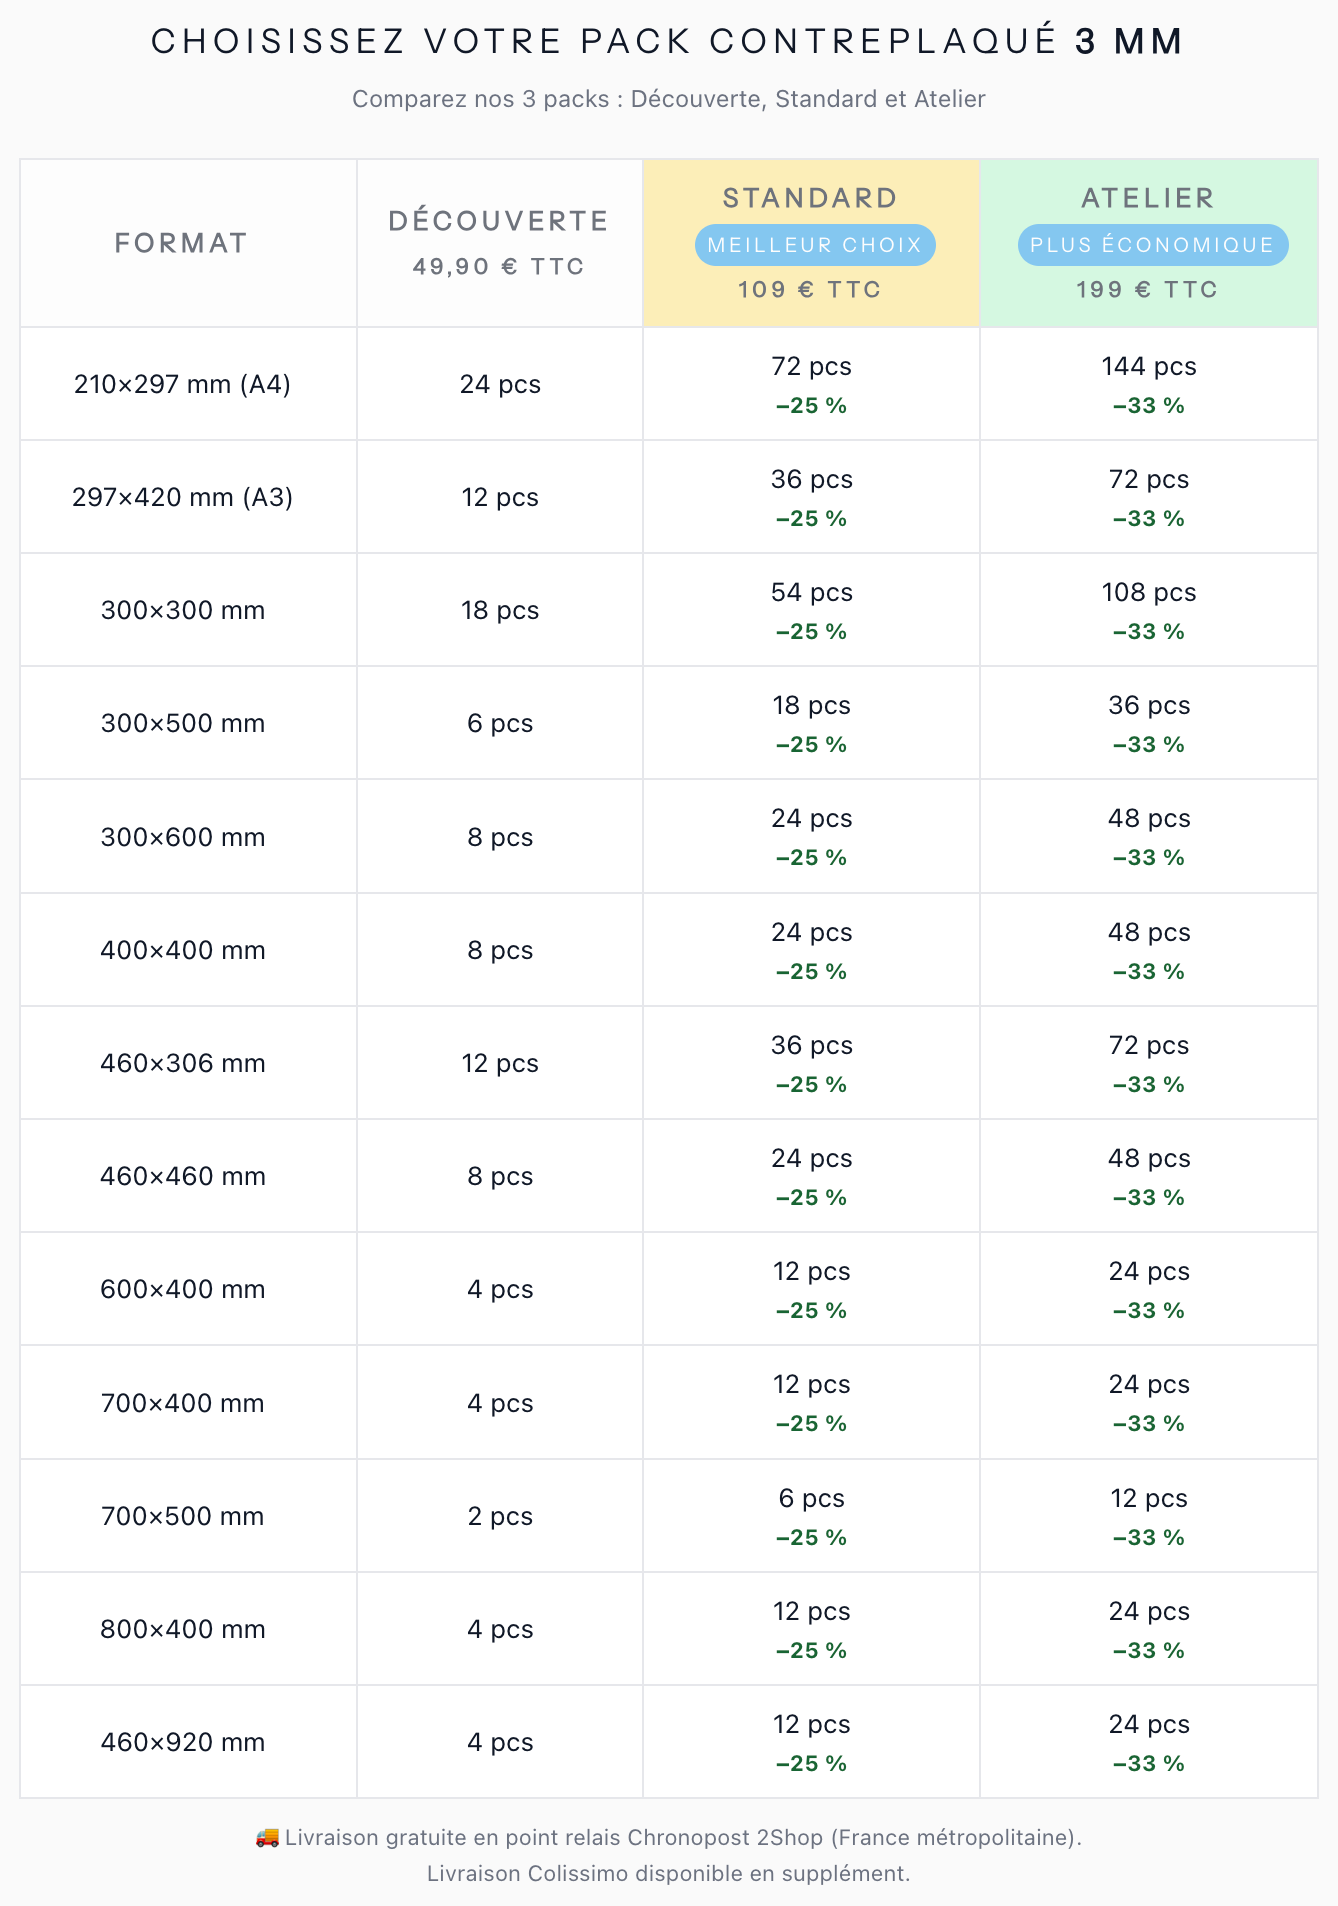Image resolution: width=1338 pixels, height=1906 pixels.
Task: Click the PLUS ÉCONOMIQUE badge
Action: 1152,245
